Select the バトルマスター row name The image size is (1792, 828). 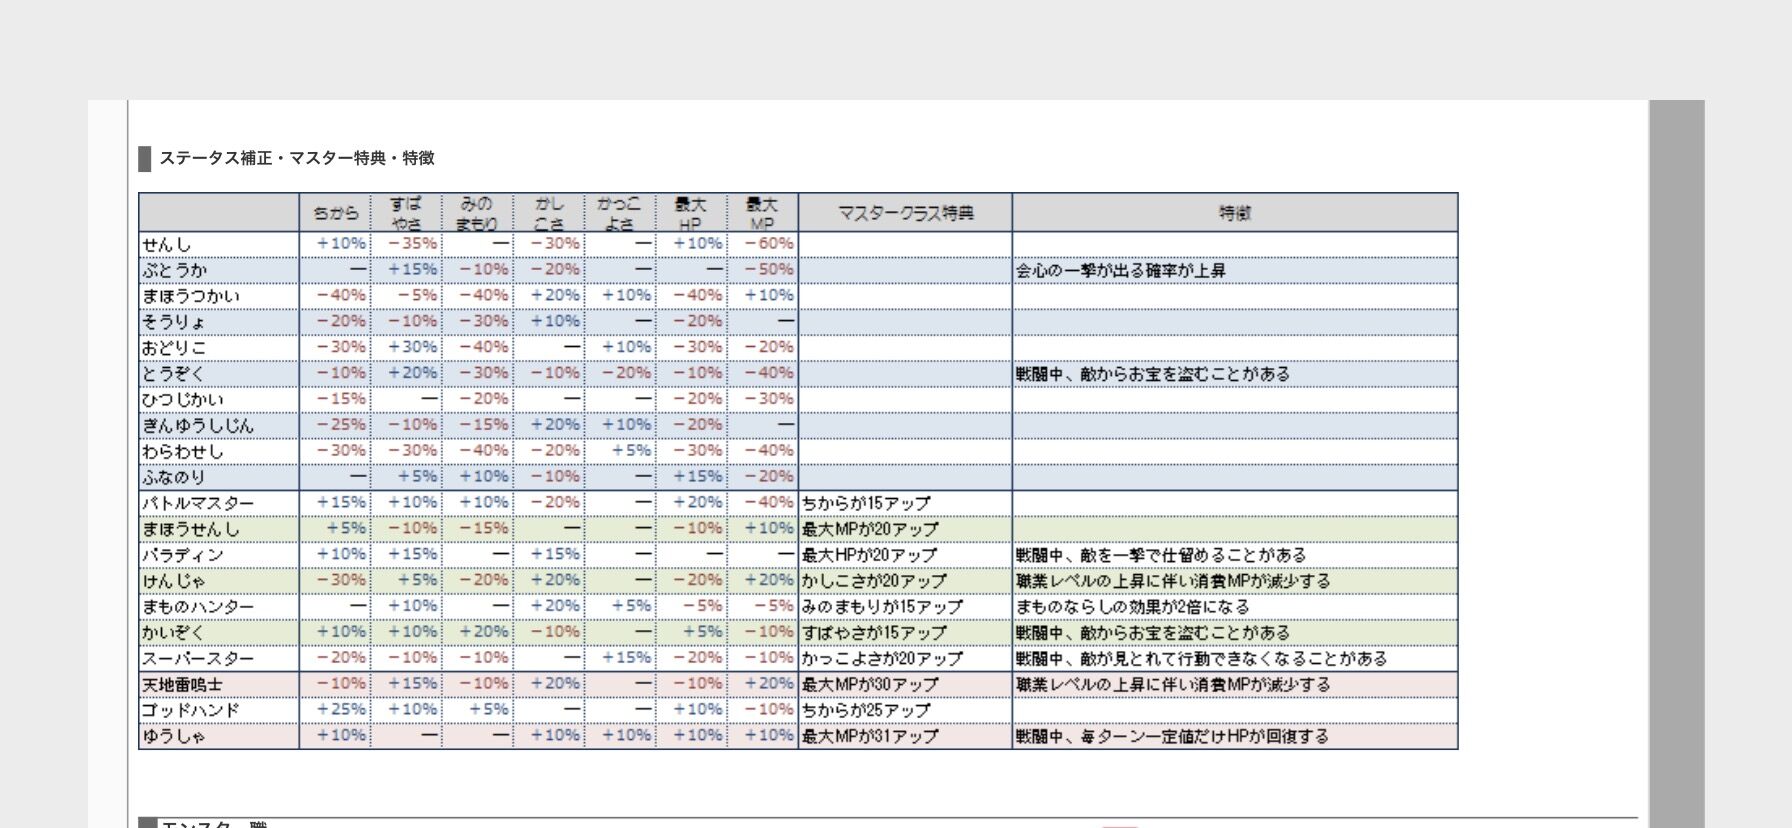tap(198, 504)
